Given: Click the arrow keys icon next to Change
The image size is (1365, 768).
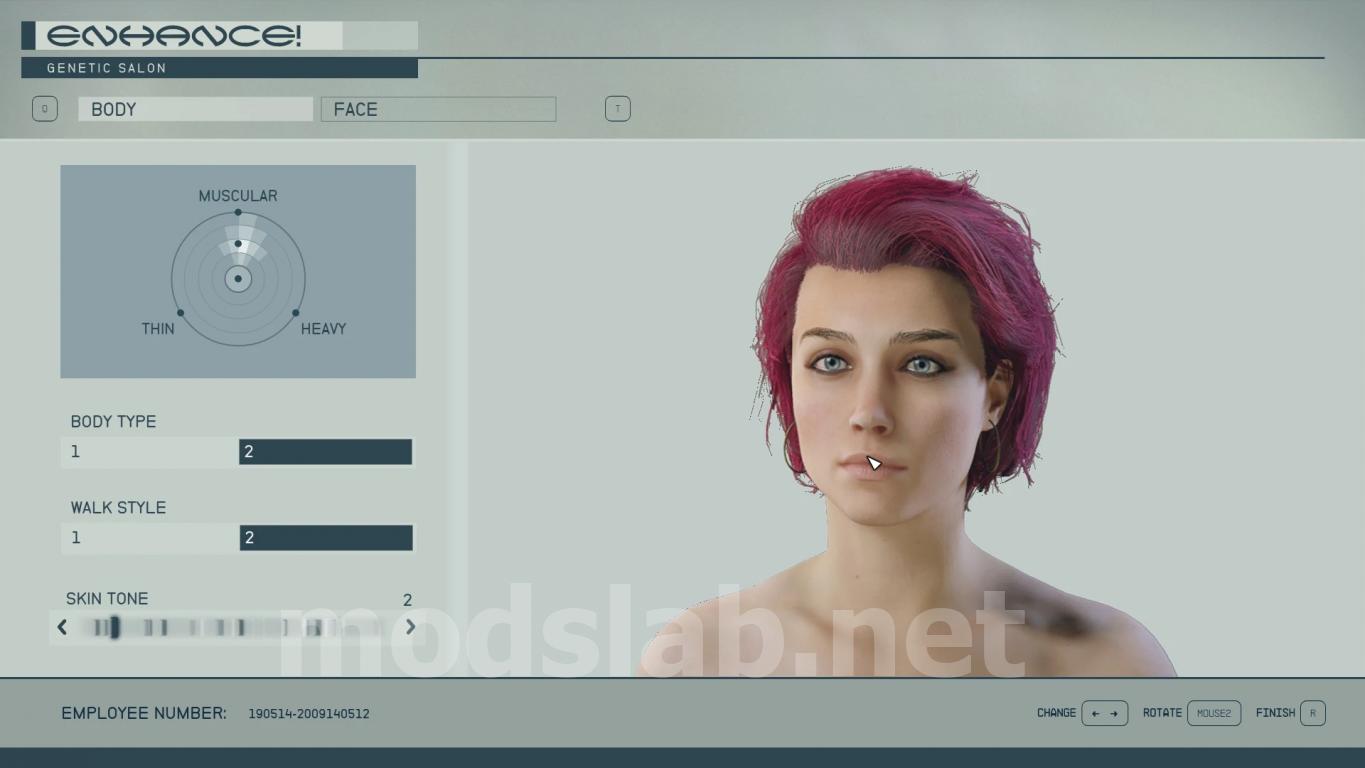Looking at the screenshot, I should pos(1105,713).
